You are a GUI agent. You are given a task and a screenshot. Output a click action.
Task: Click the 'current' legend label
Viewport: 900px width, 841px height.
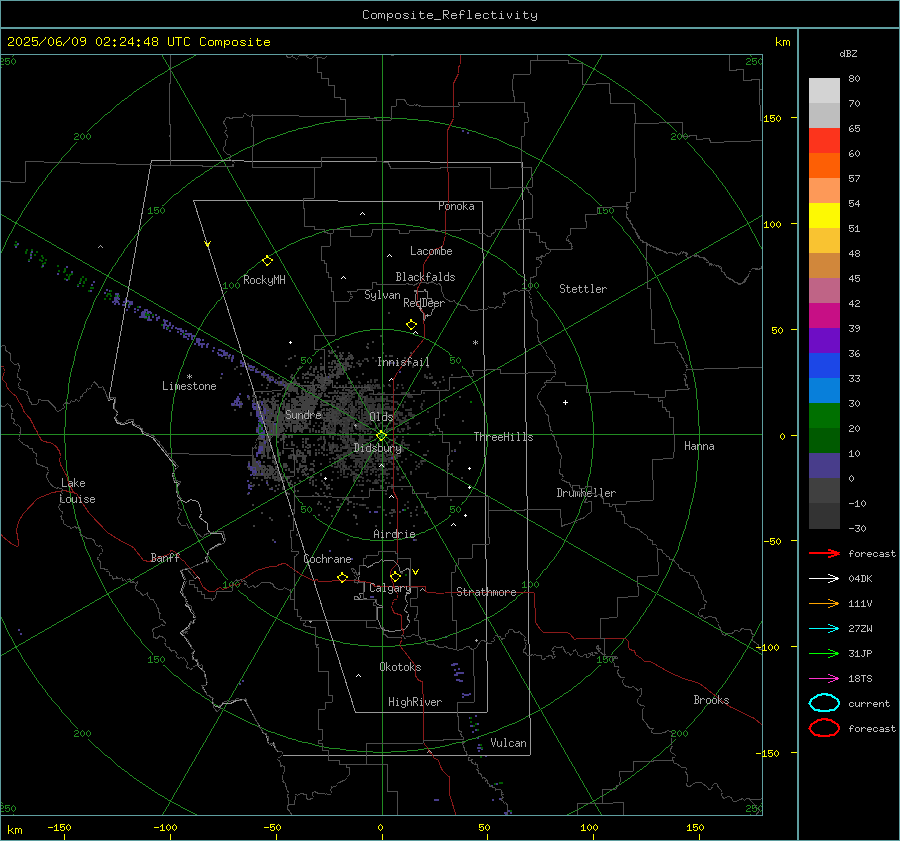(869, 703)
